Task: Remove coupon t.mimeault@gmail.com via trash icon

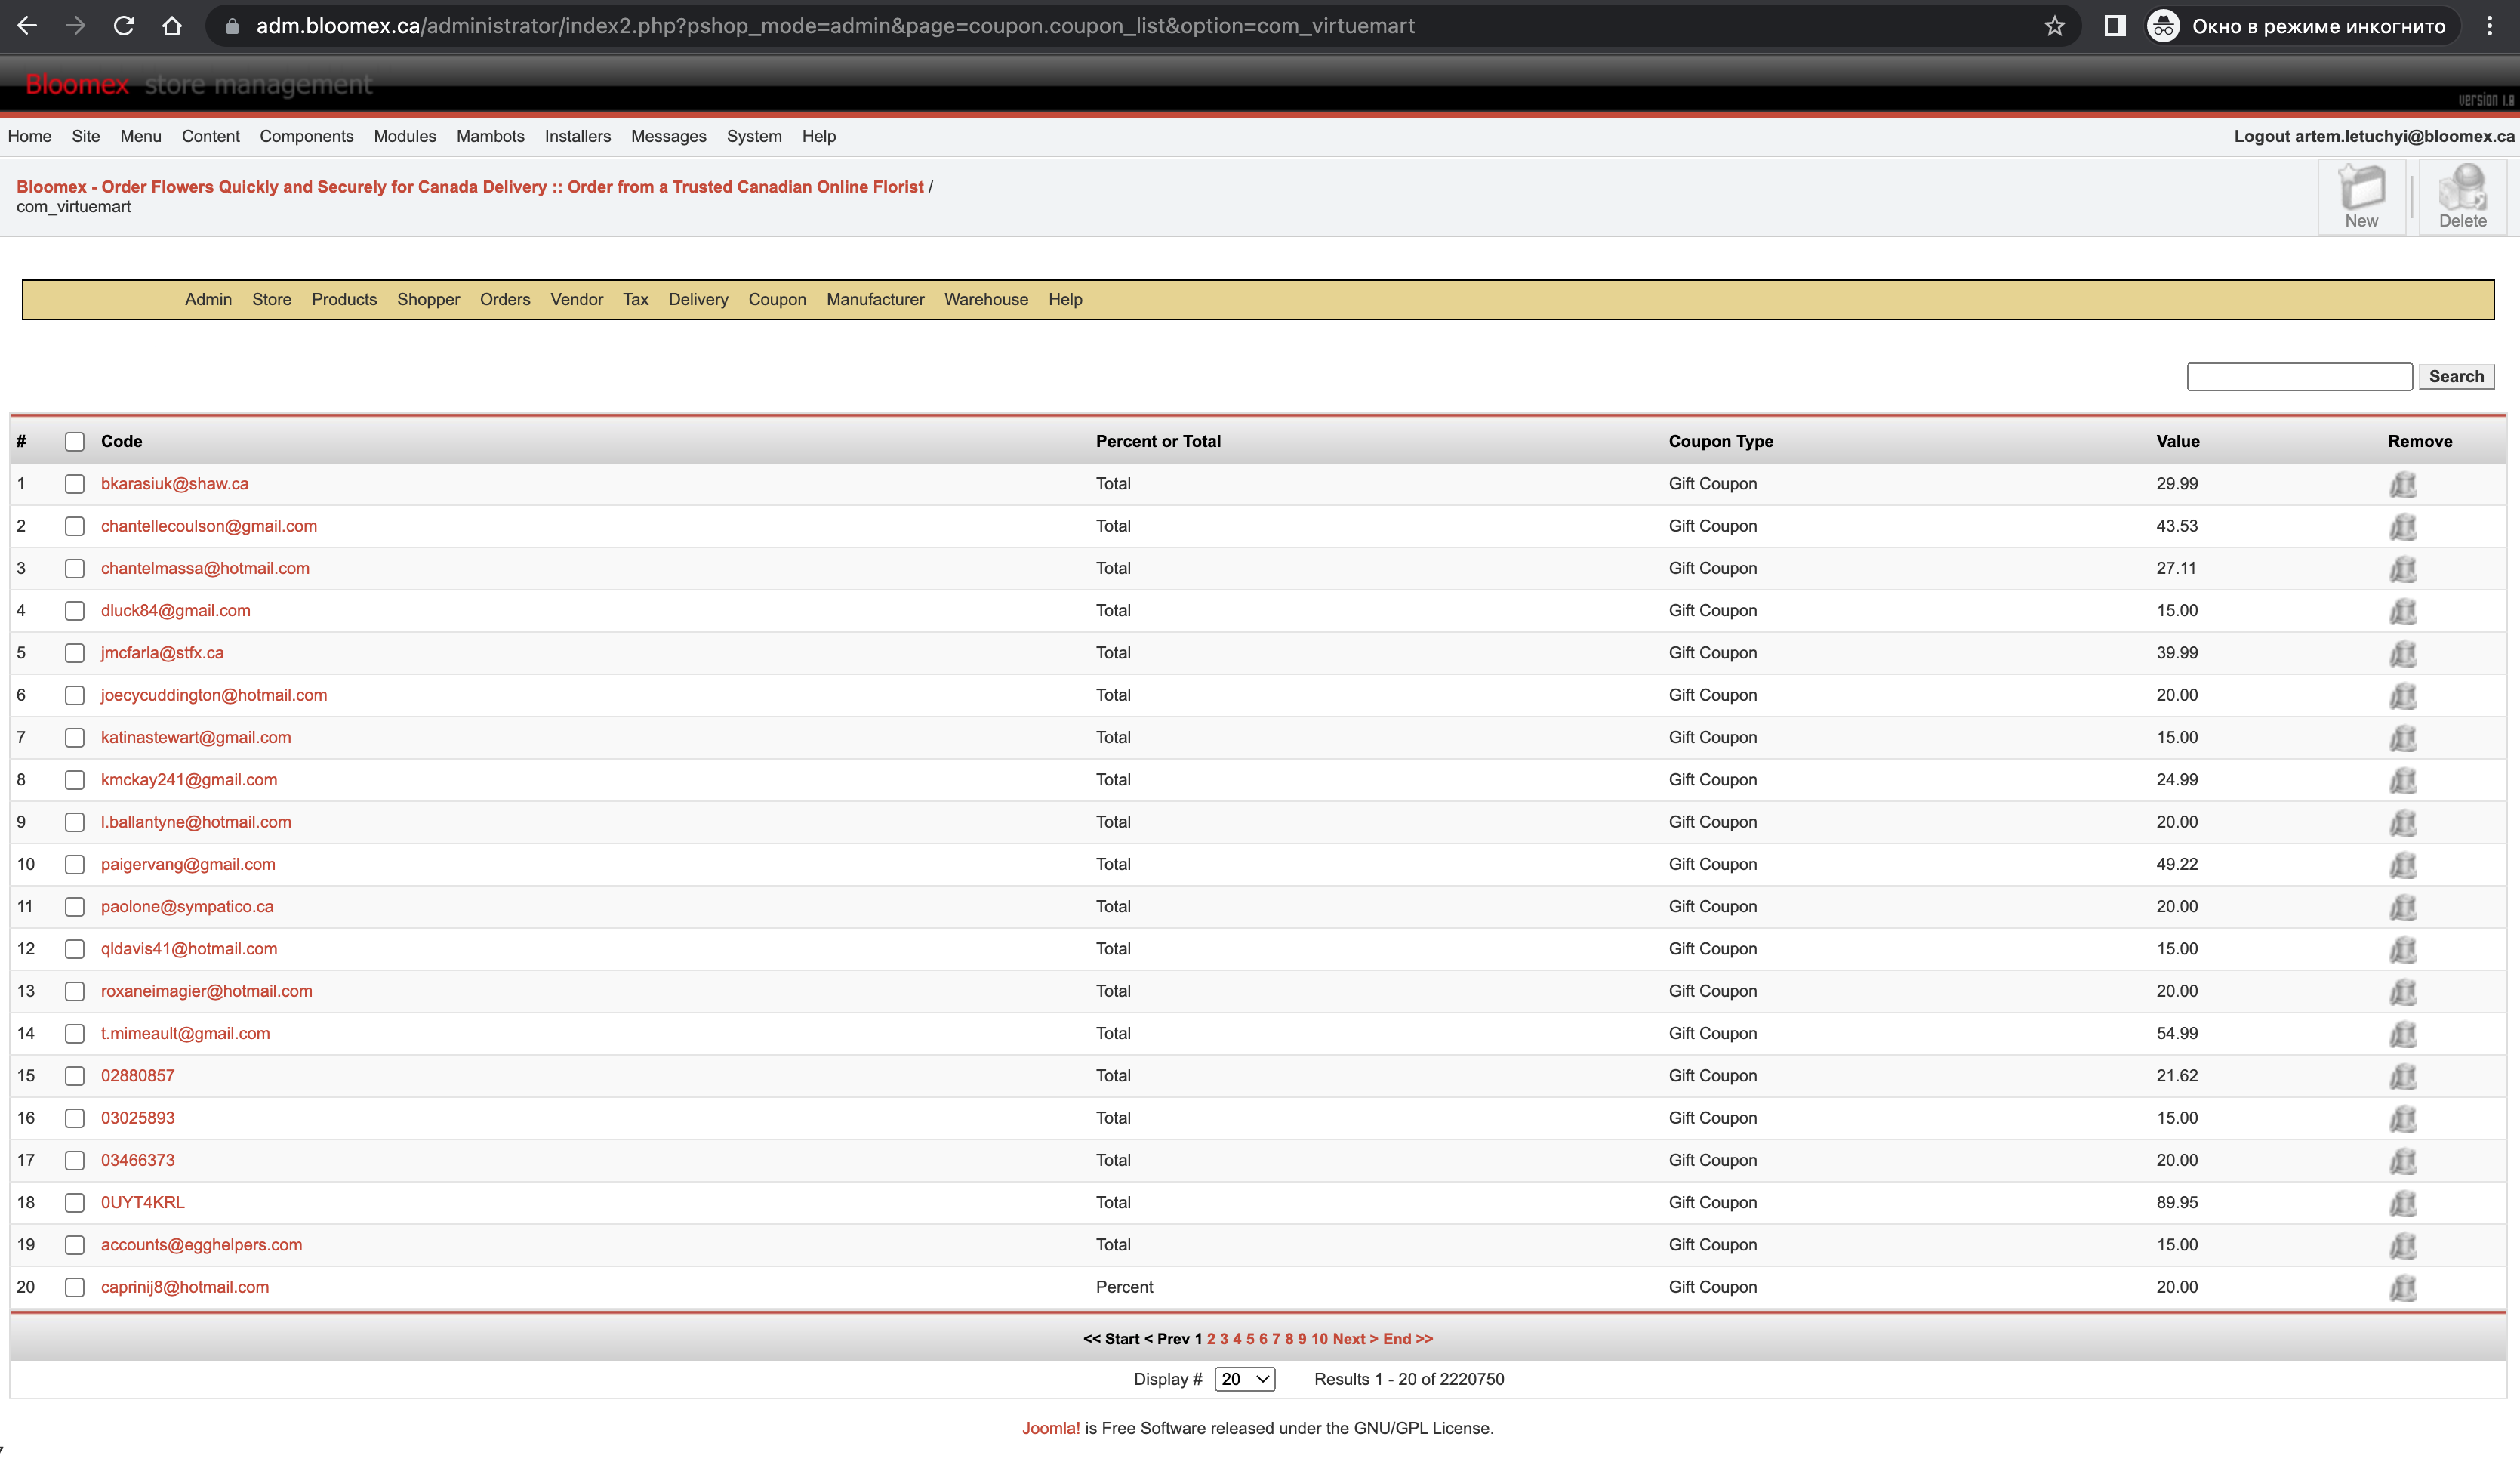Action: click(x=2403, y=1035)
